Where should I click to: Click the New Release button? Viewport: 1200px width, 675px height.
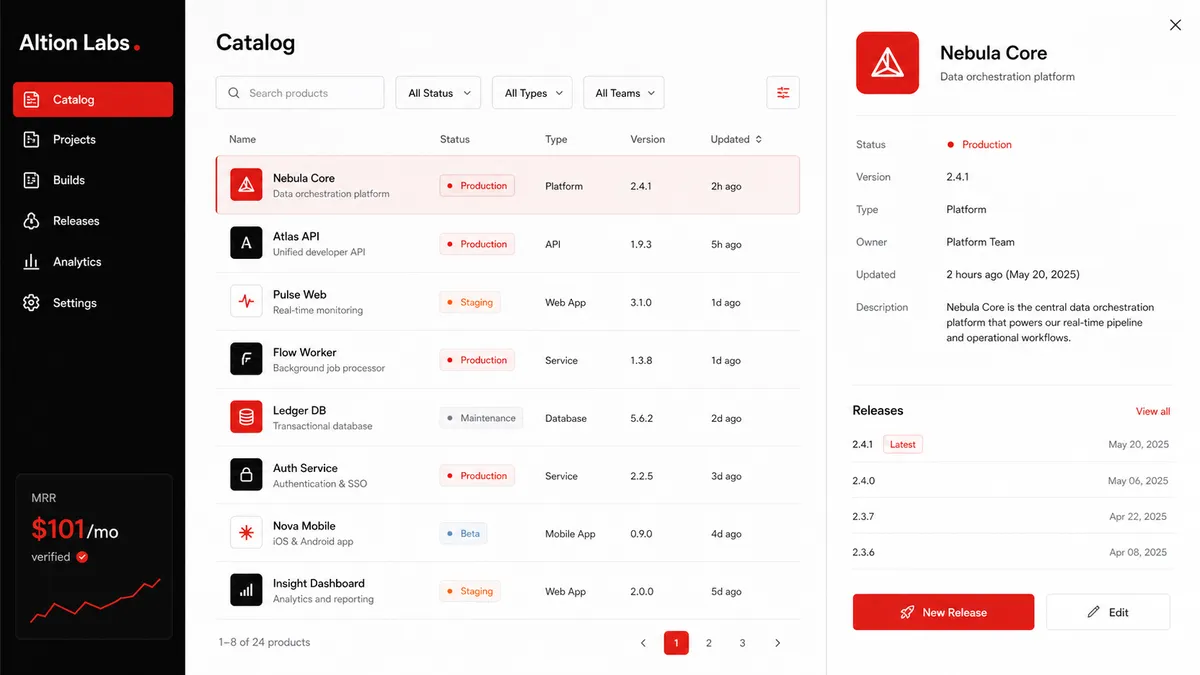coord(943,612)
